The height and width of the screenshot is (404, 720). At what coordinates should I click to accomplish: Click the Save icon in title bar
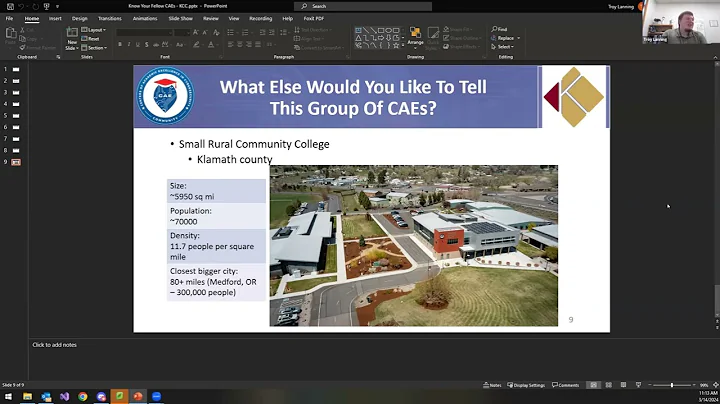10,6
